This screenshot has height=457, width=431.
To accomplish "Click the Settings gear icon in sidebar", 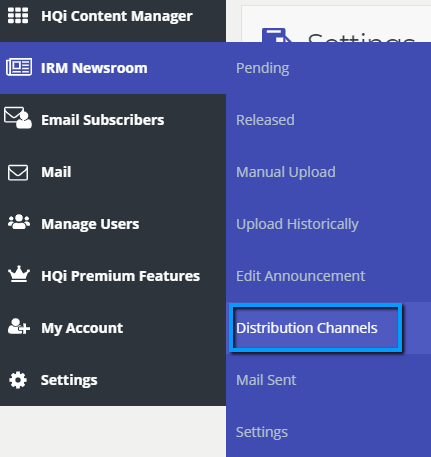I will (18, 380).
